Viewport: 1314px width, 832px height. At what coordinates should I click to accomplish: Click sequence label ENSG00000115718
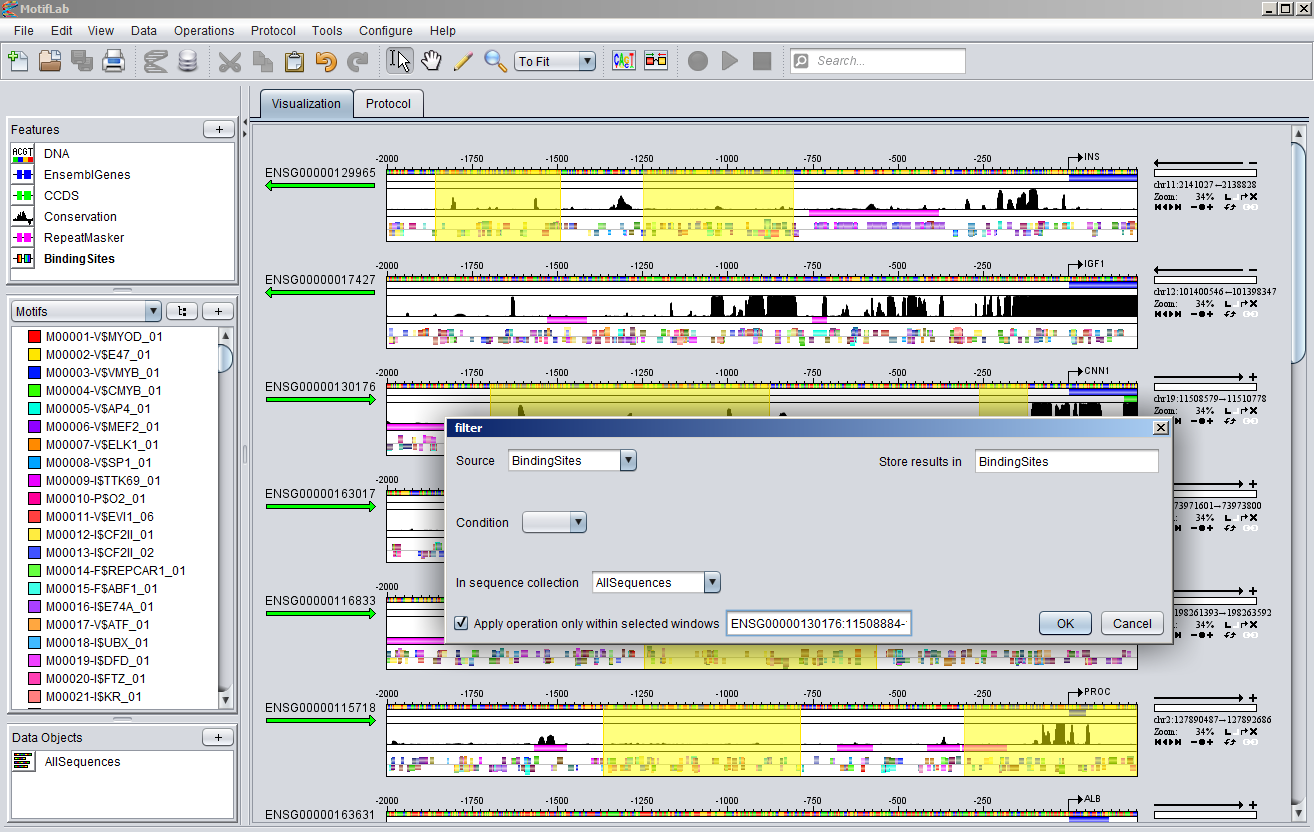tap(320, 707)
